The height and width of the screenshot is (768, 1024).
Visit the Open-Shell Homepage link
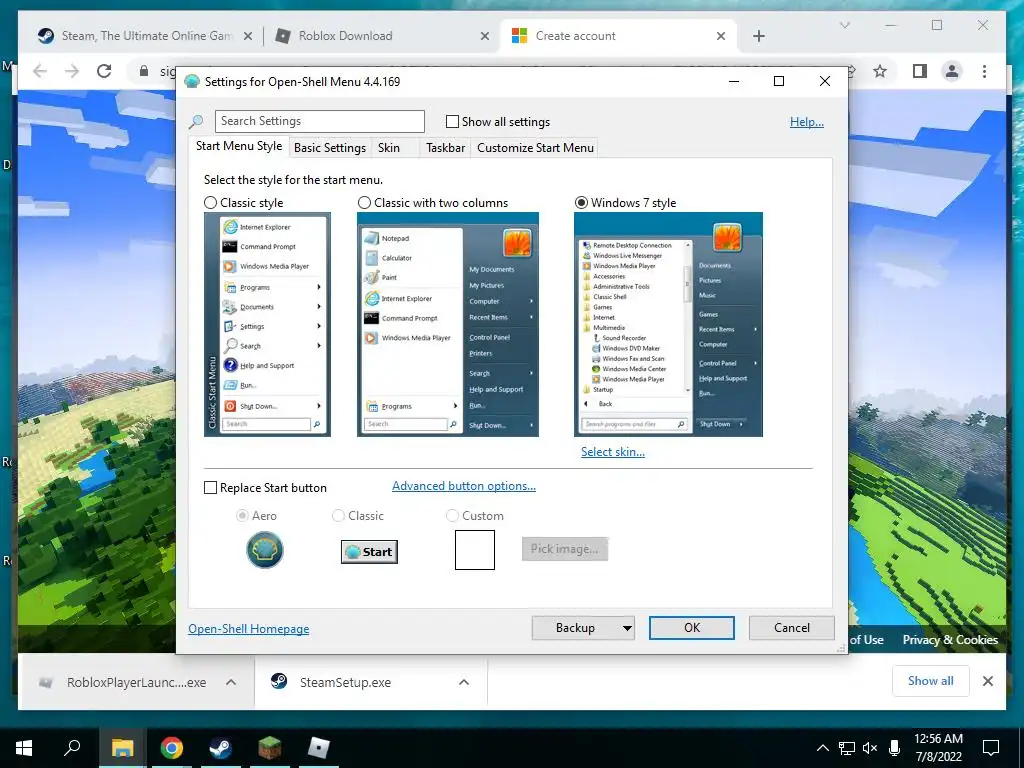[x=249, y=628]
